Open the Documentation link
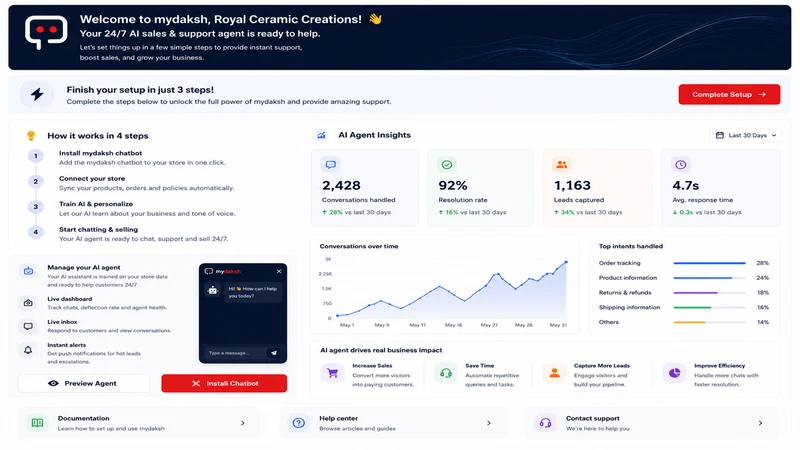The image size is (800, 450). click(x=139, y=423)
